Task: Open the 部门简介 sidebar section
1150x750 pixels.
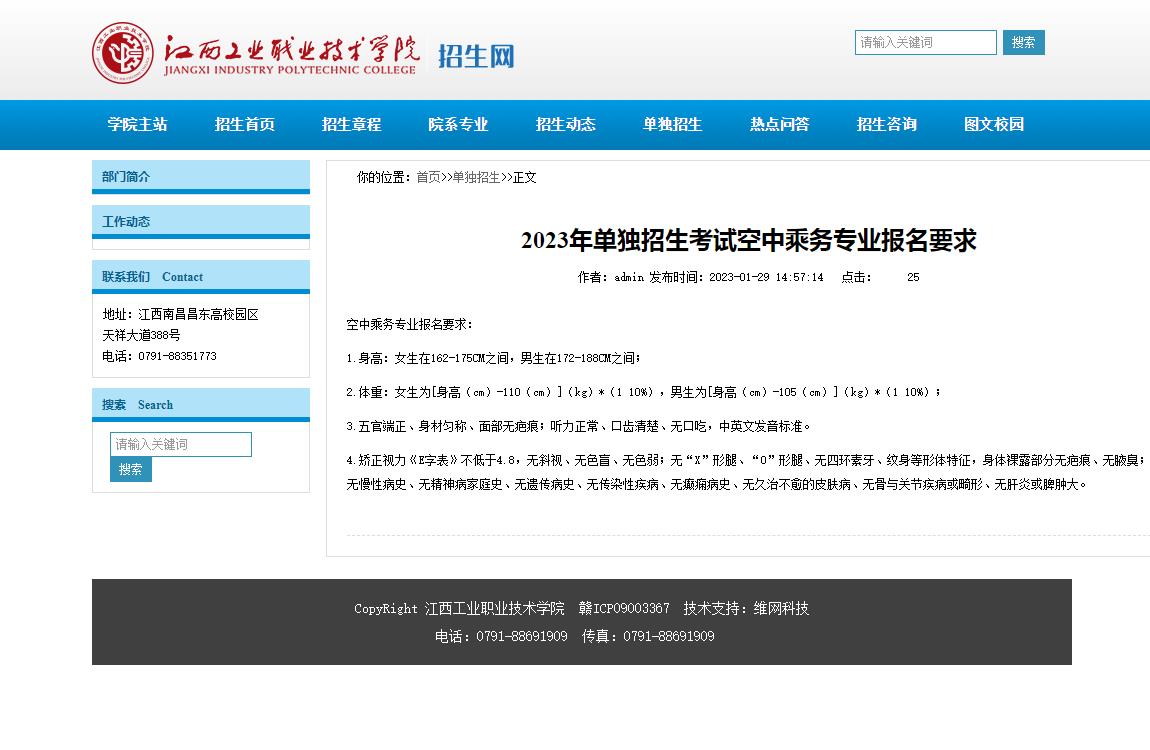Action: point(126,177)
